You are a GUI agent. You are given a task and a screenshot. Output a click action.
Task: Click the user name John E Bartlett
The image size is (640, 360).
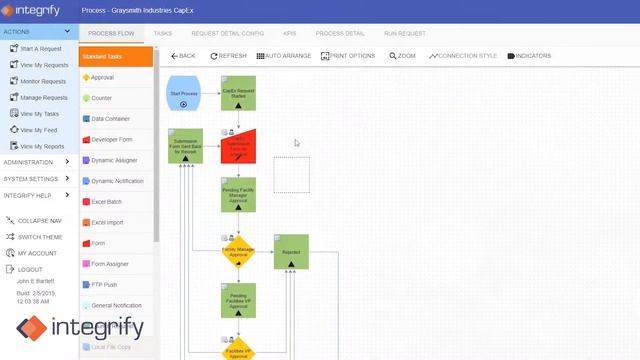click(x=36, y=281)
